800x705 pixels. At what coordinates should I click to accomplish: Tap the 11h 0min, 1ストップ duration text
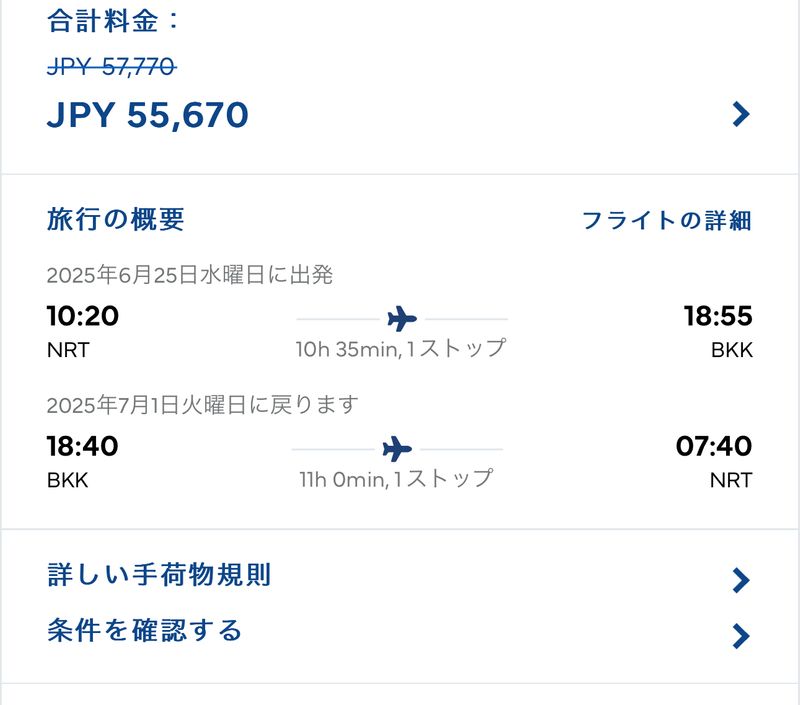point(396,478)
